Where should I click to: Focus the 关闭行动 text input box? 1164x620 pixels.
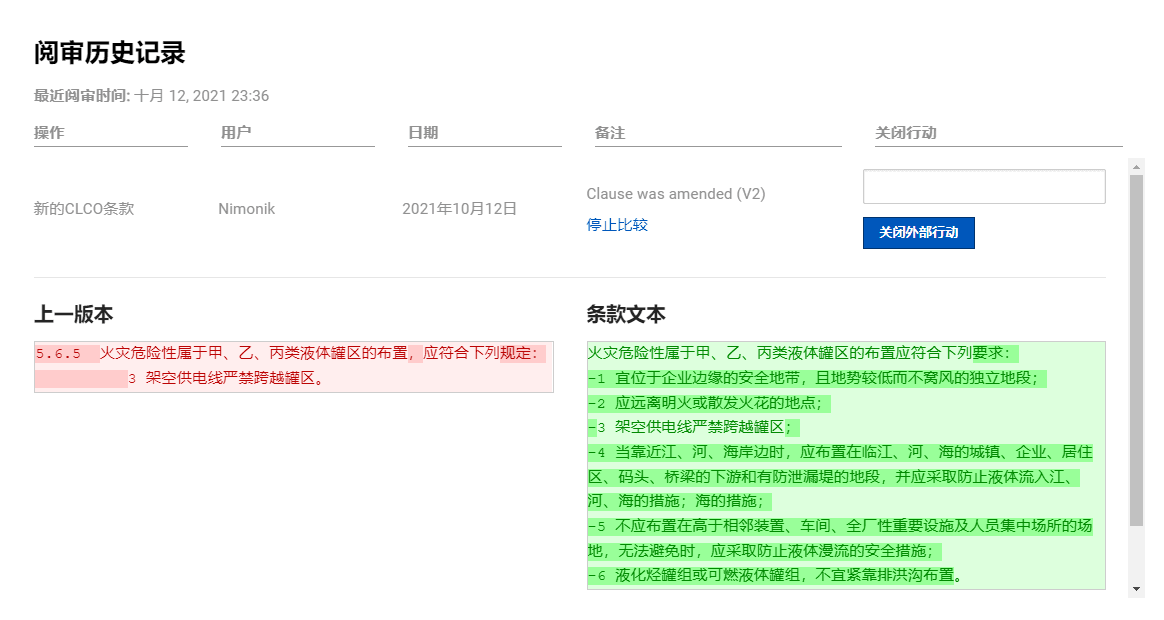983,187
